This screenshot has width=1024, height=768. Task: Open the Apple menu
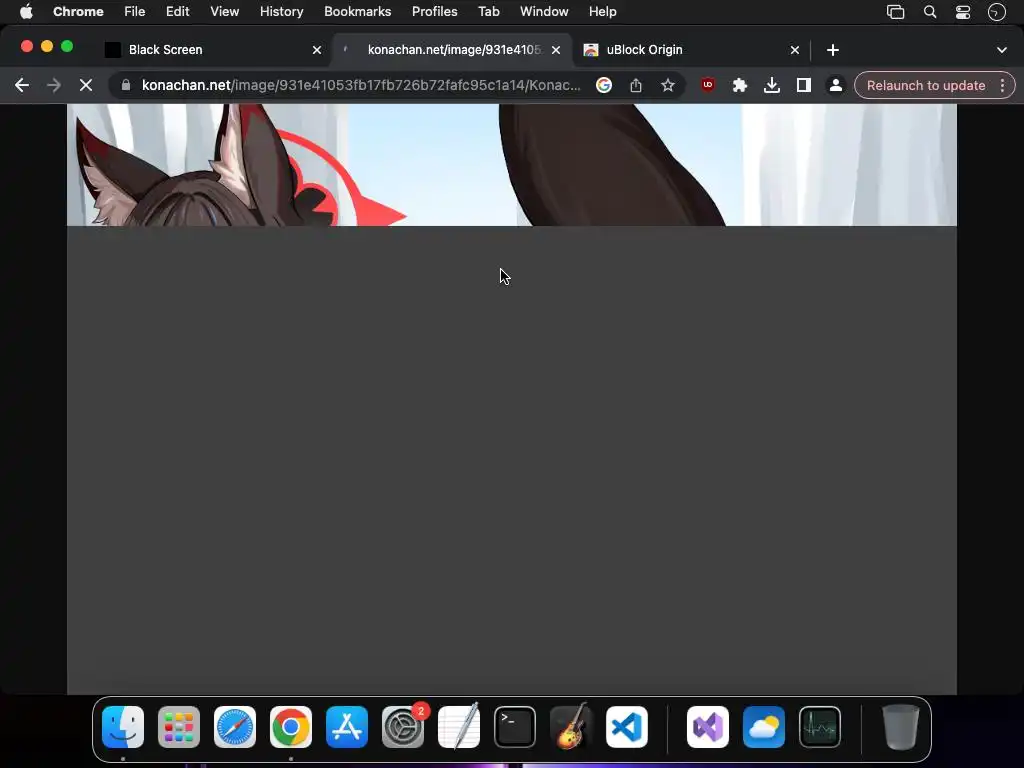click(x=26, y=12)
